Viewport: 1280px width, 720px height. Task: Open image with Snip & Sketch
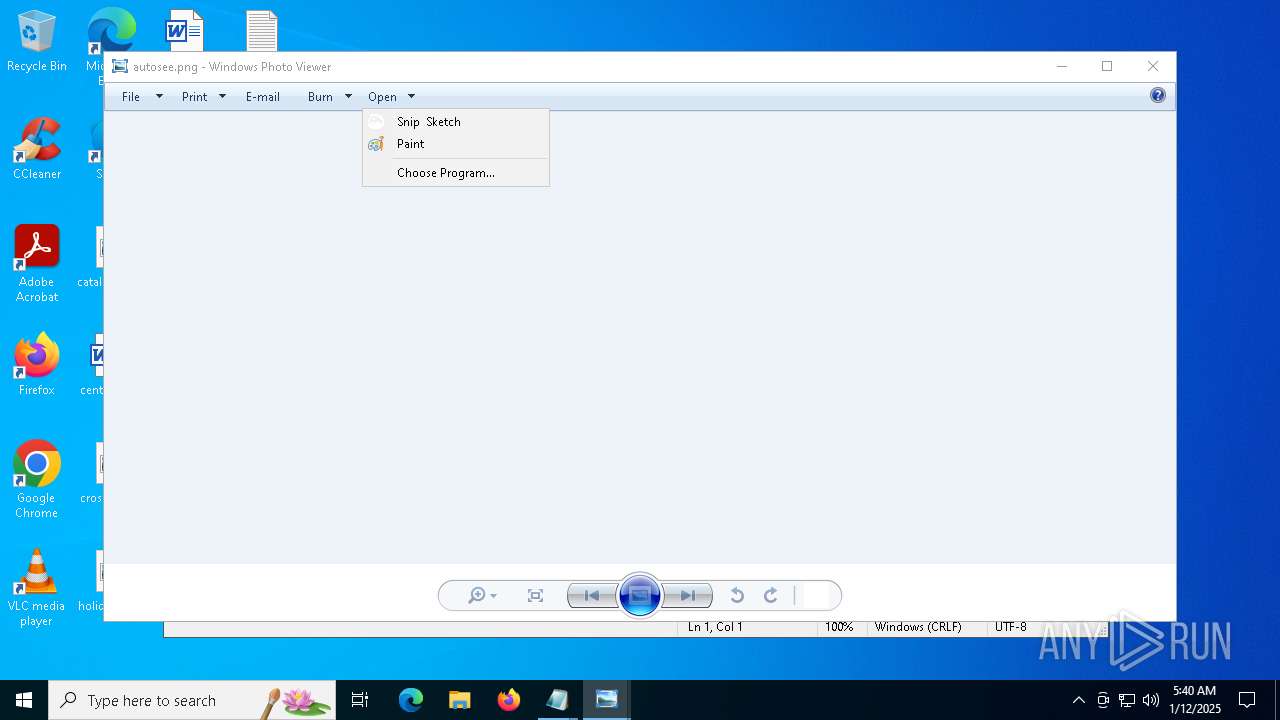tap(456, 122)
